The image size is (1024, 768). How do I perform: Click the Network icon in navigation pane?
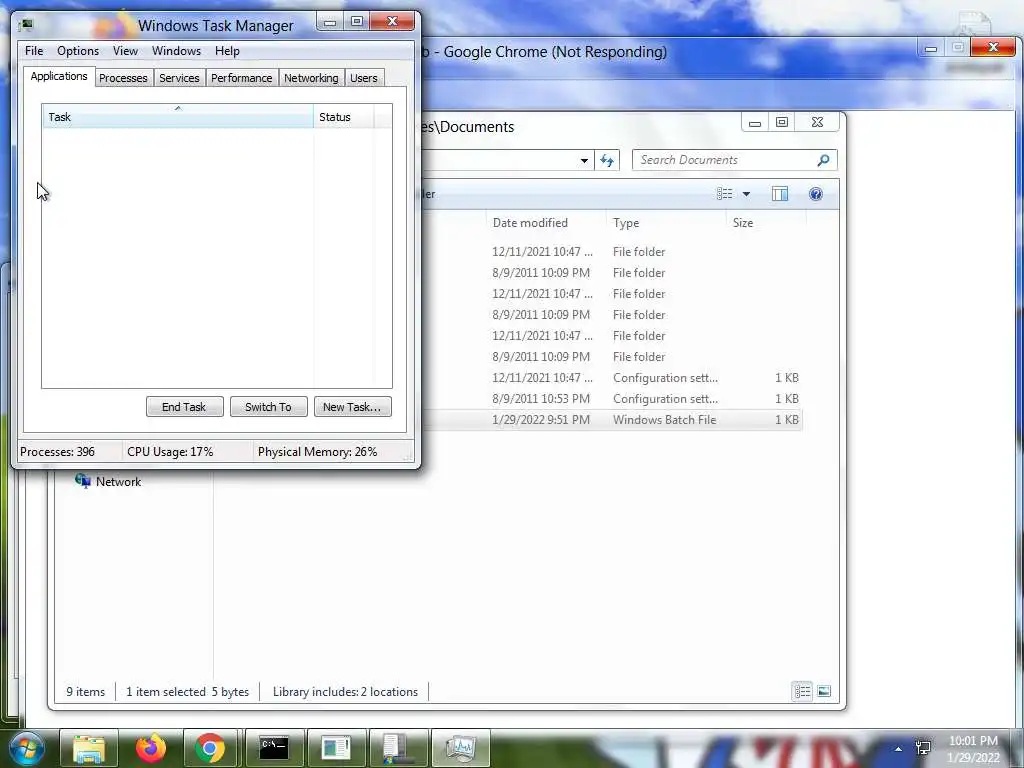82,481
